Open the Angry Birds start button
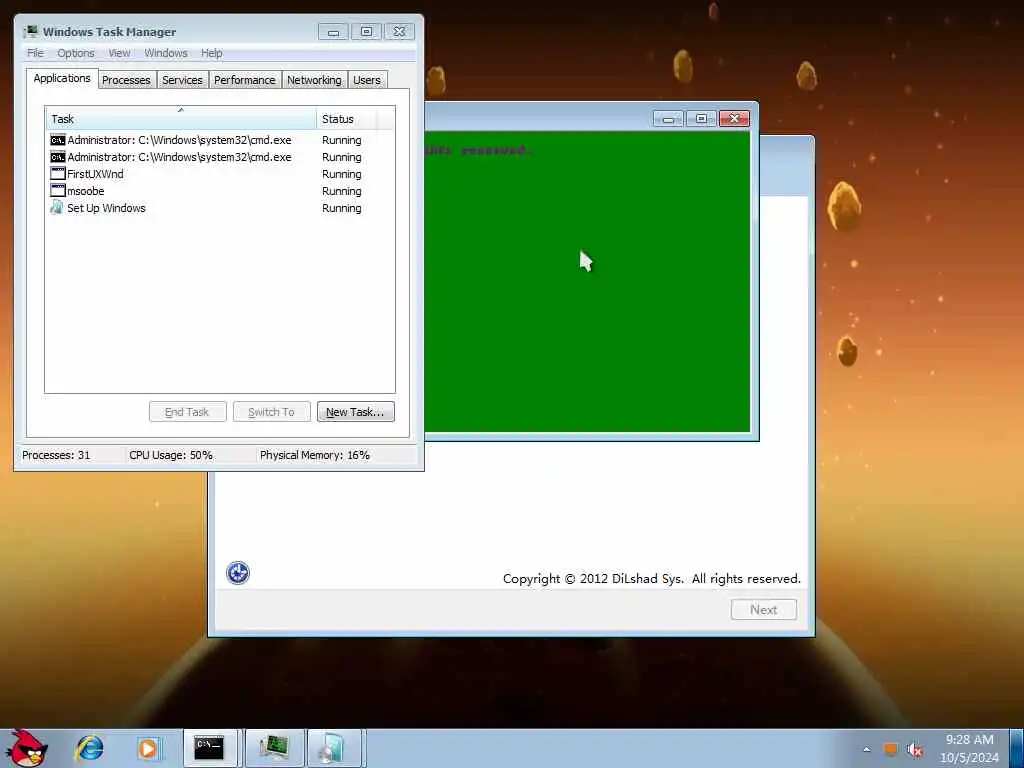1024x768 pixels. point(26,748)
